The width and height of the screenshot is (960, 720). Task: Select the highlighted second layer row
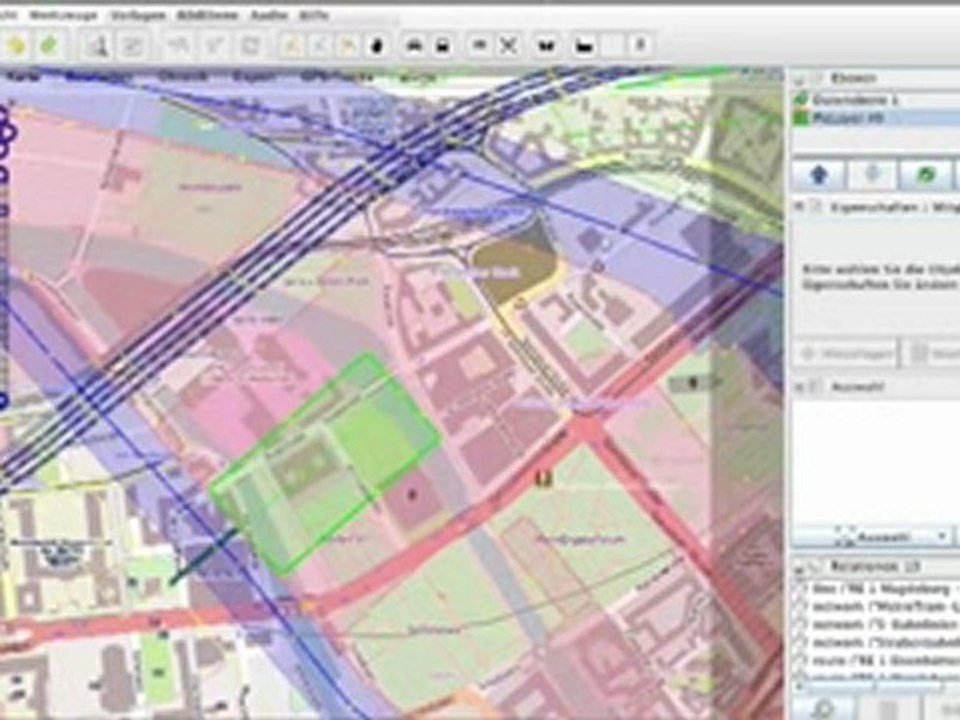pyautogui.click(x=877, y=118)
